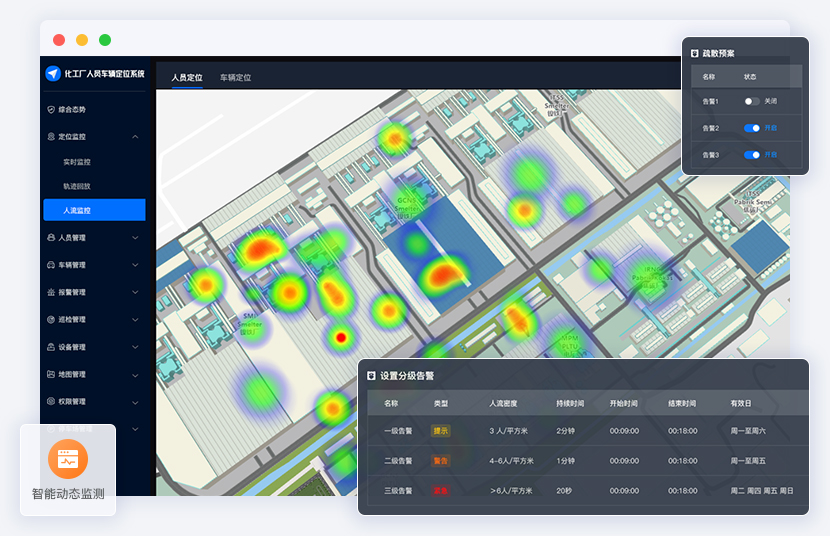Click the 综合态势 shield icon
830x536 pixels.
pos(51,109)
